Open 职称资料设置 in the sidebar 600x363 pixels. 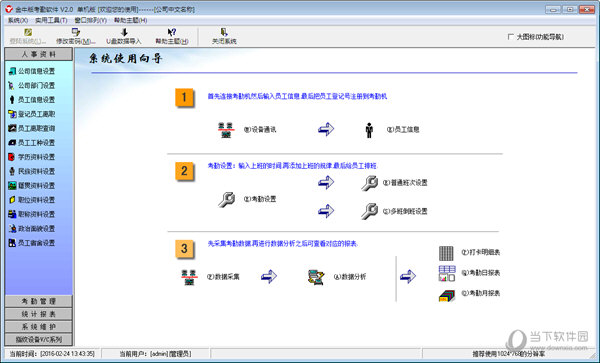[x=32, y=214]
